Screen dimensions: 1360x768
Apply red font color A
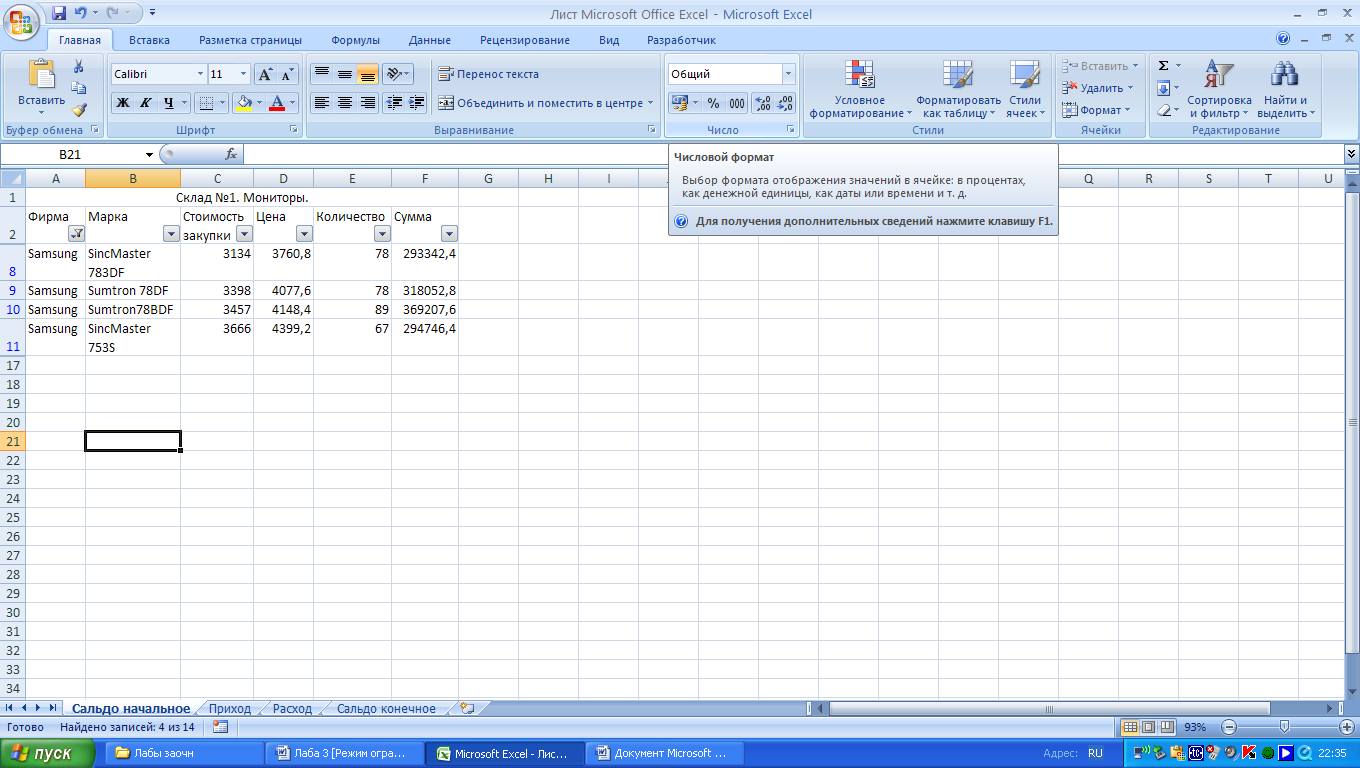click(x=277, y=103)
